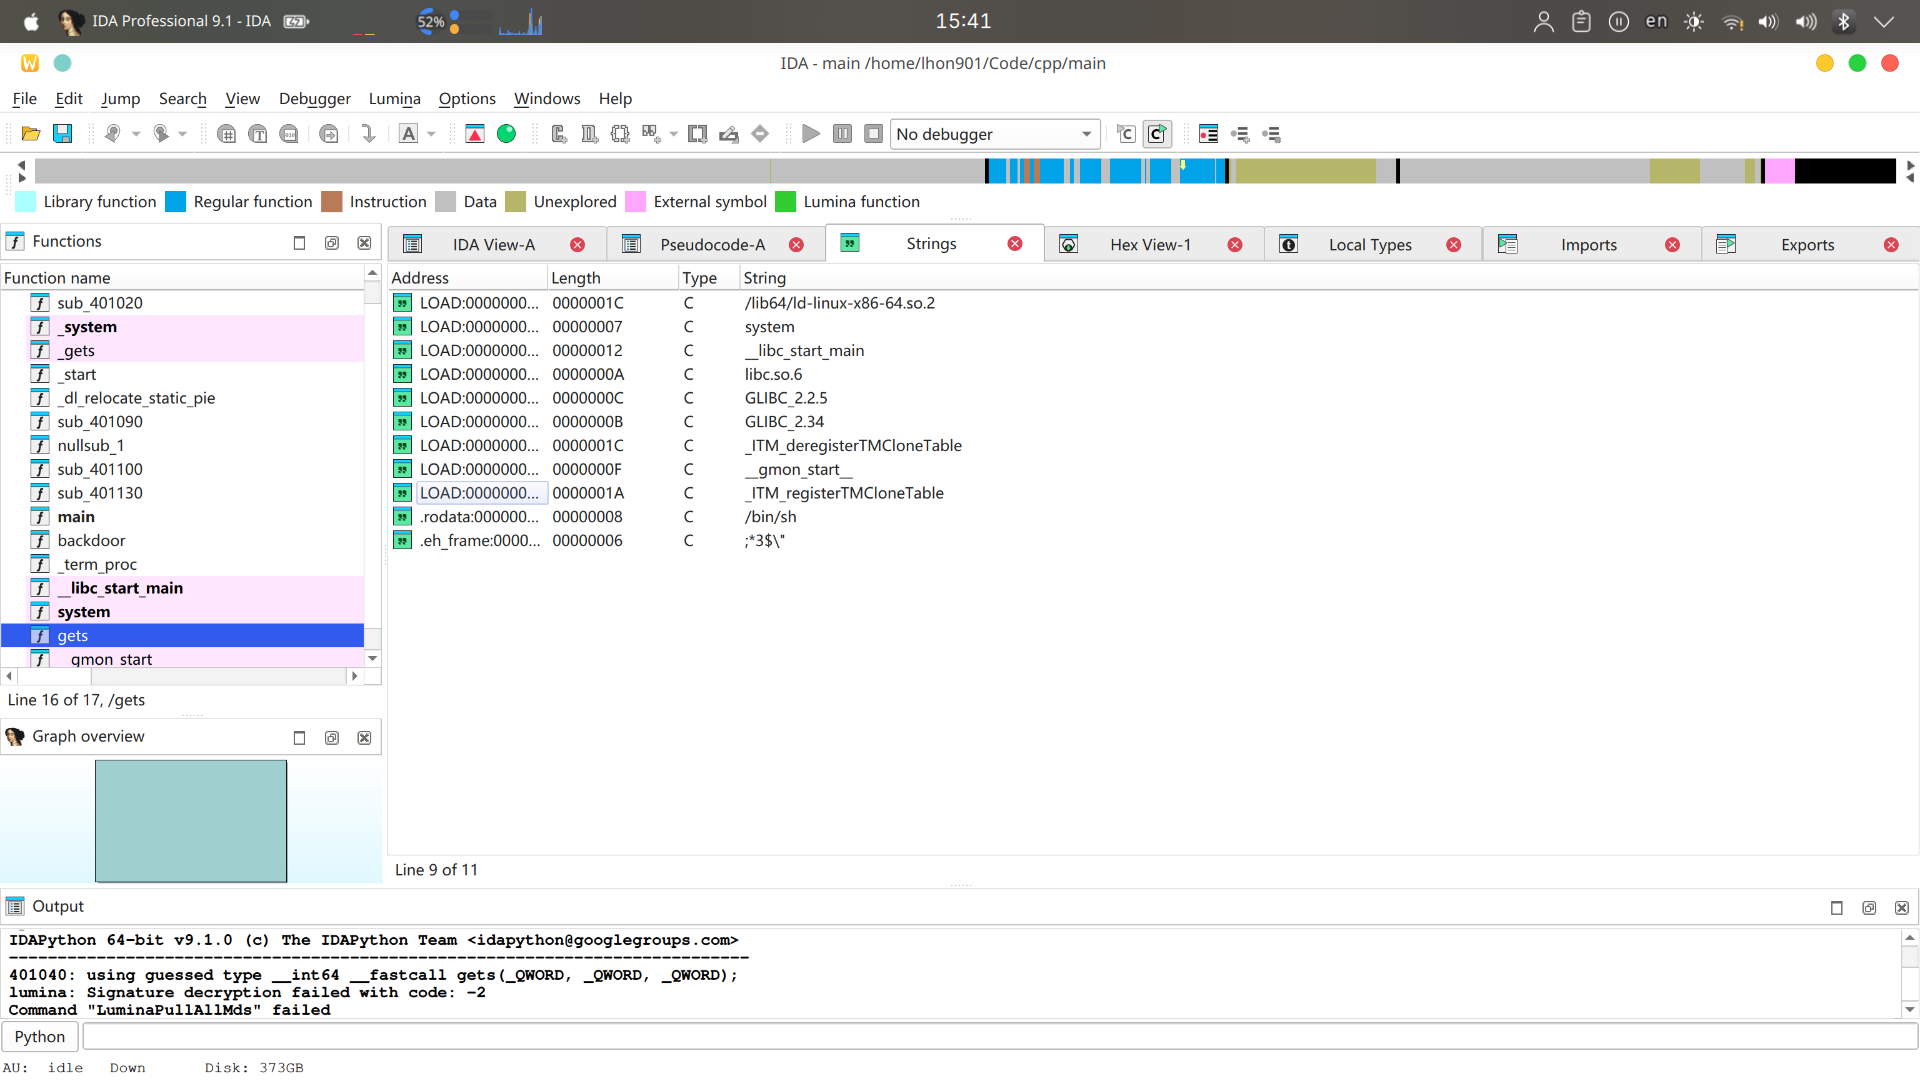Image resolution: width=1920 pixels, height=1080 pixels.
Task: Expand dropdown next to text search icon
Action: click(x=431, y=134)
